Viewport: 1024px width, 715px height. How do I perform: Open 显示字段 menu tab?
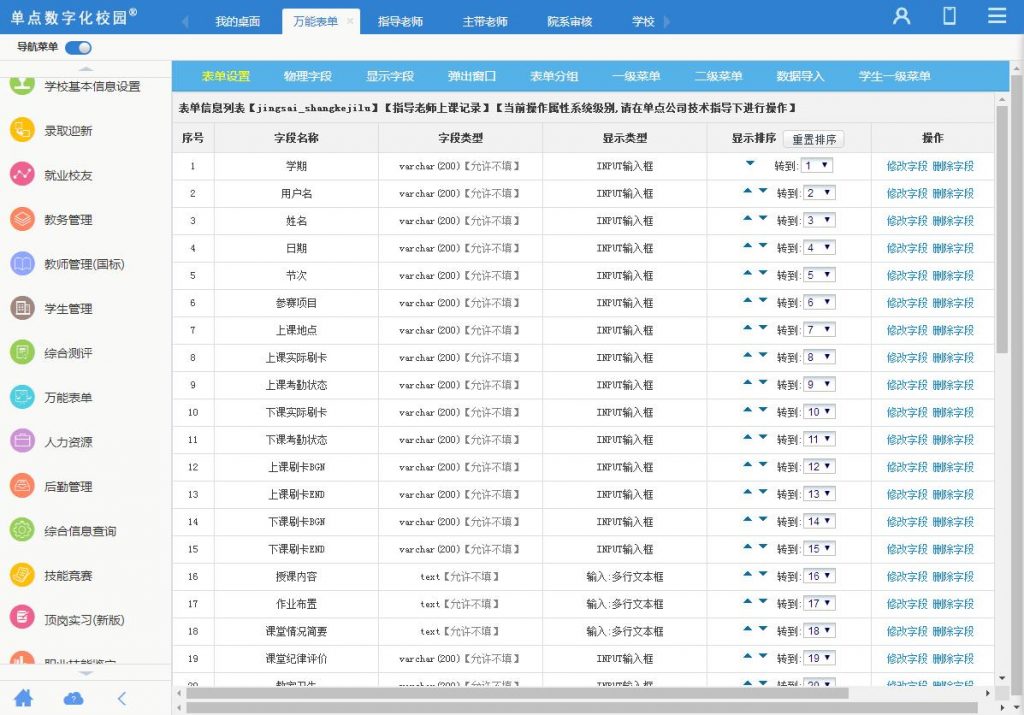(x=390, y=76)
